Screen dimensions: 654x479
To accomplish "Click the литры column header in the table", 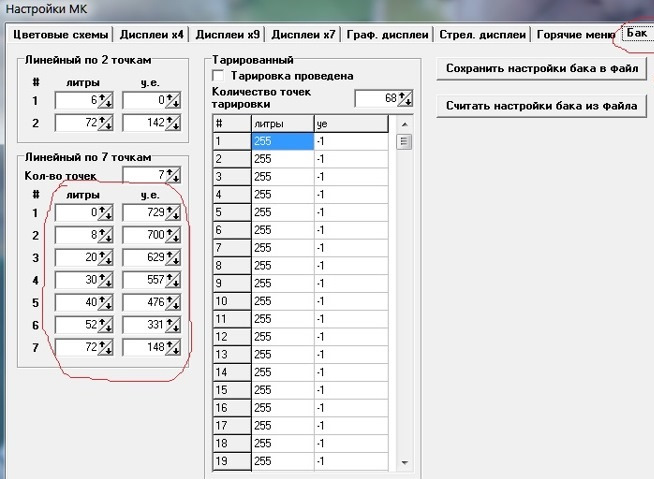I will pos(283,124).
